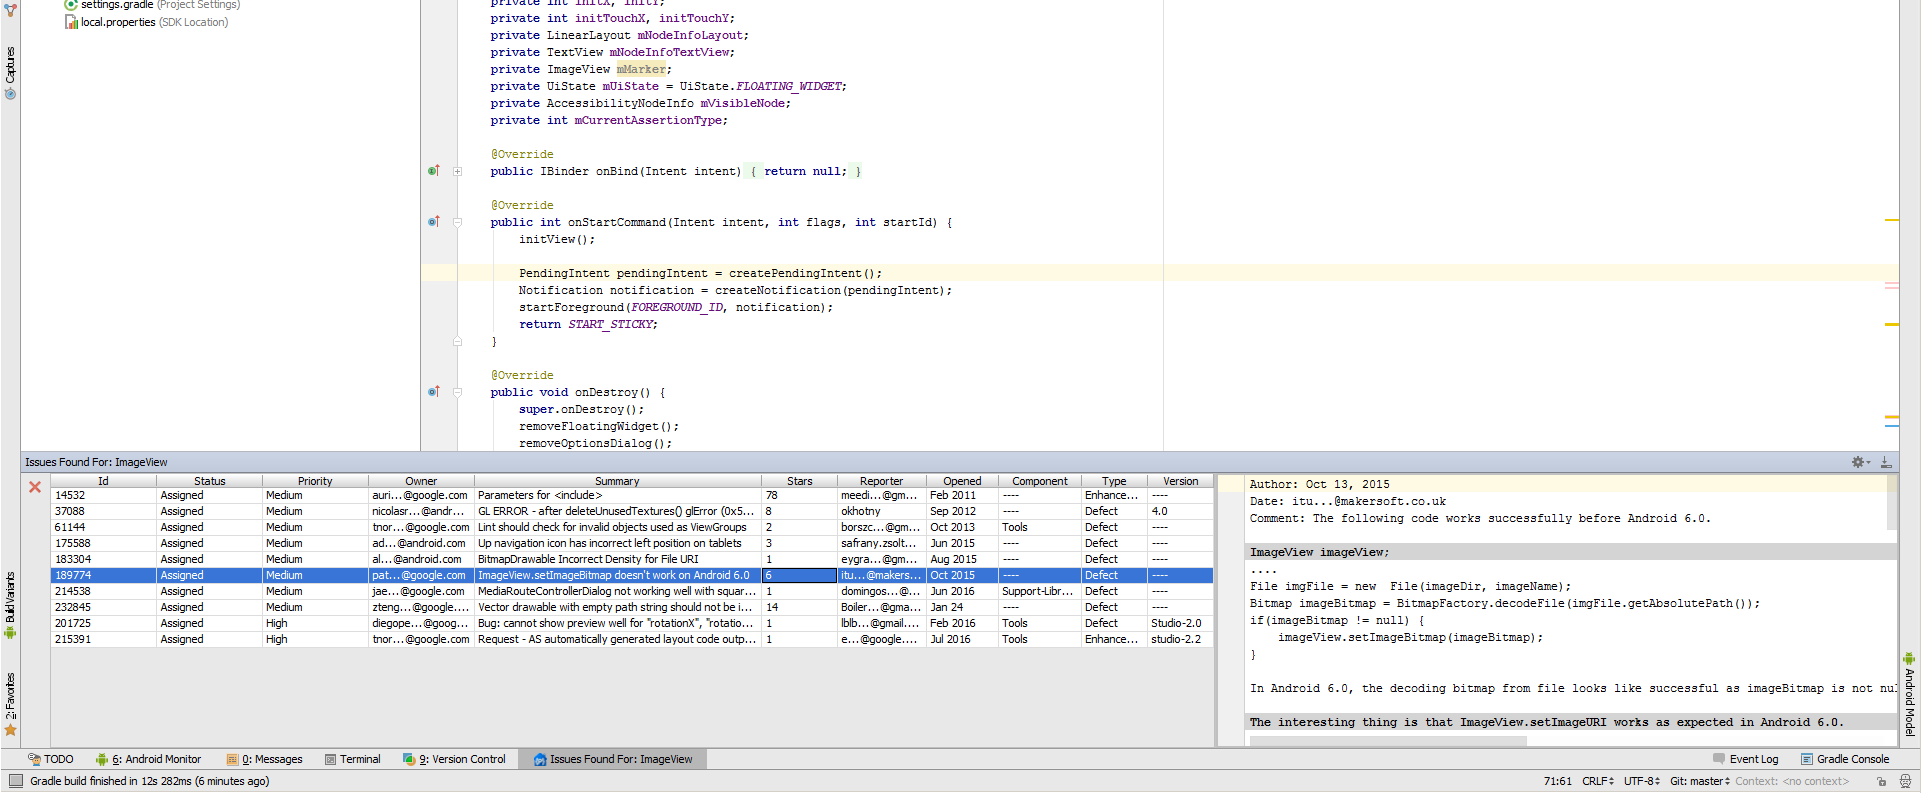Select issue 61144 about Lint ViewGroups
Screen dimensions: 1921x793
pyautogui.click(x=632, y=527)
